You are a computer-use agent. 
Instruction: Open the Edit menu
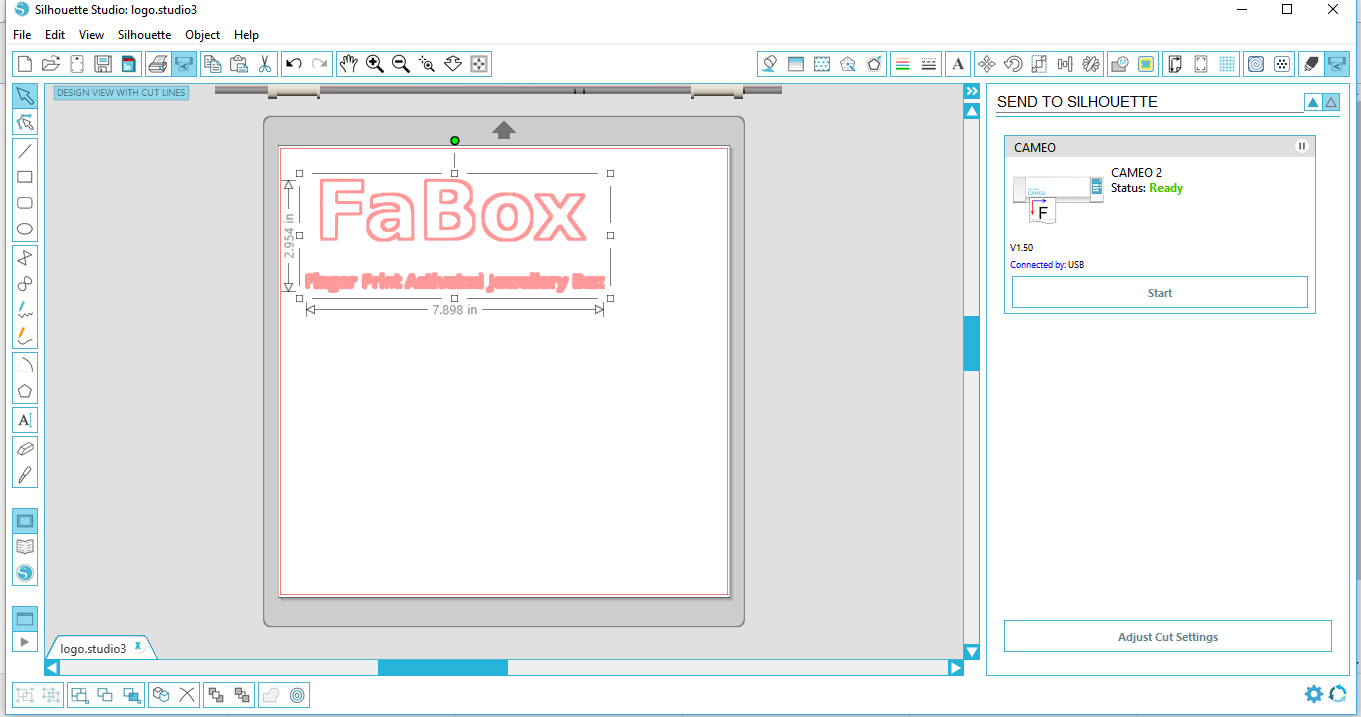tap(55, 35)
